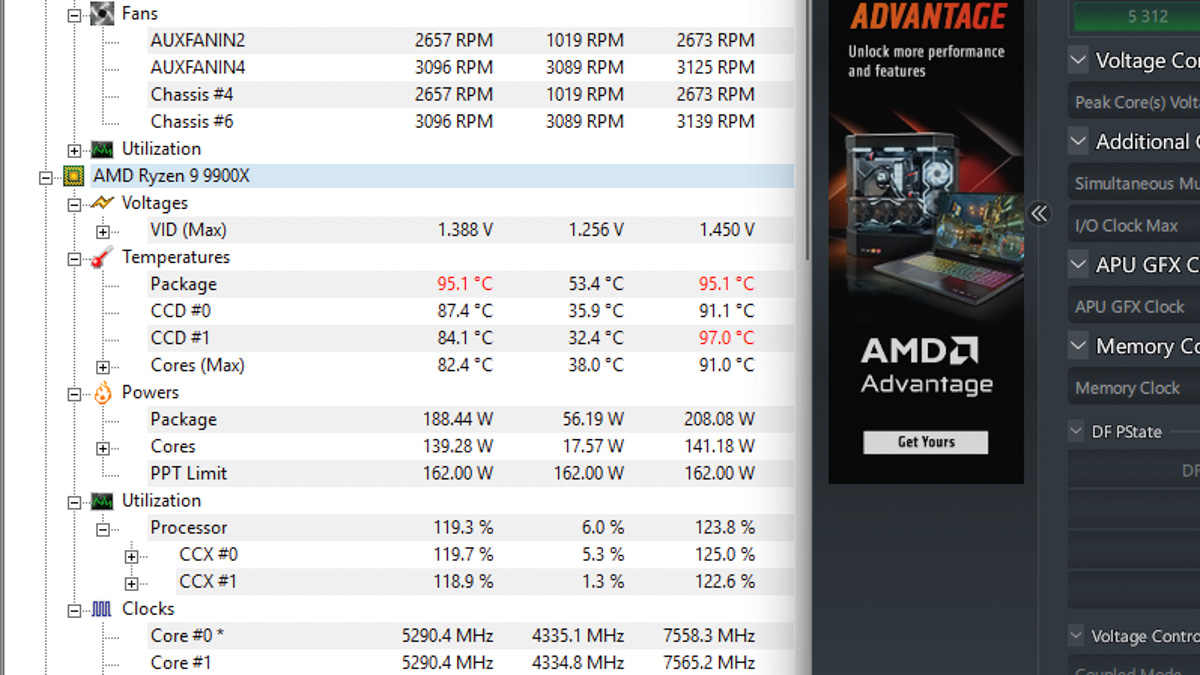Collapse the AMD Ryzen 9 9900X node

(45, 177)
